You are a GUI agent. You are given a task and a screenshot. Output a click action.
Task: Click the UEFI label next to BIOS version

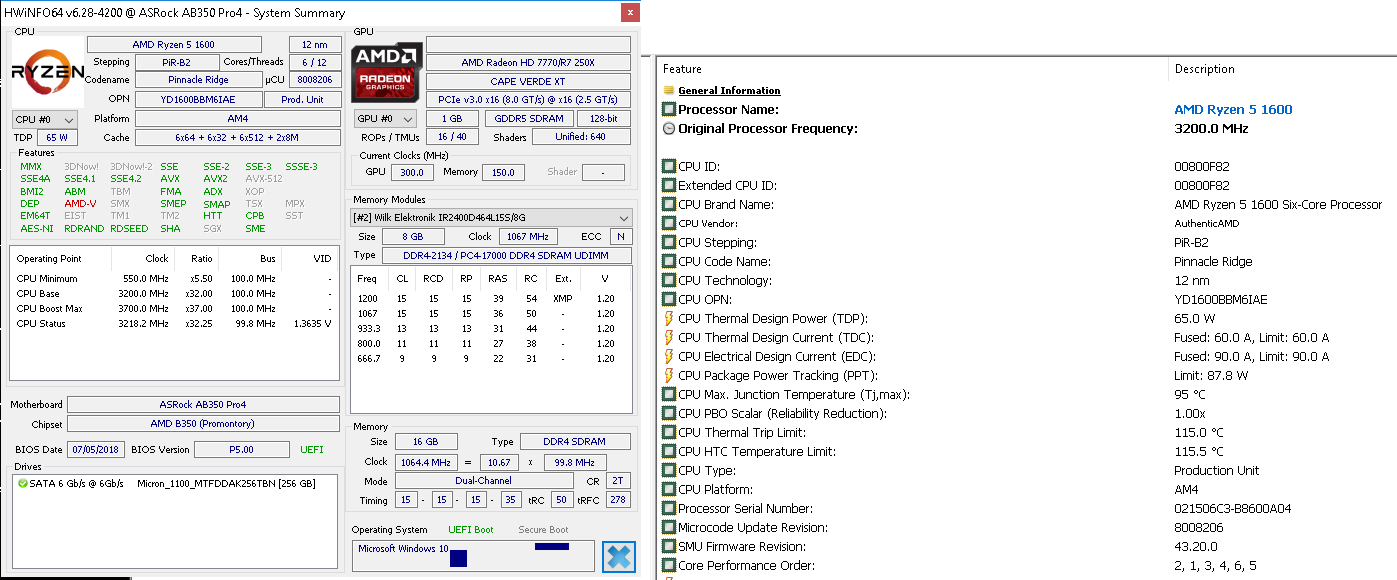312,450
